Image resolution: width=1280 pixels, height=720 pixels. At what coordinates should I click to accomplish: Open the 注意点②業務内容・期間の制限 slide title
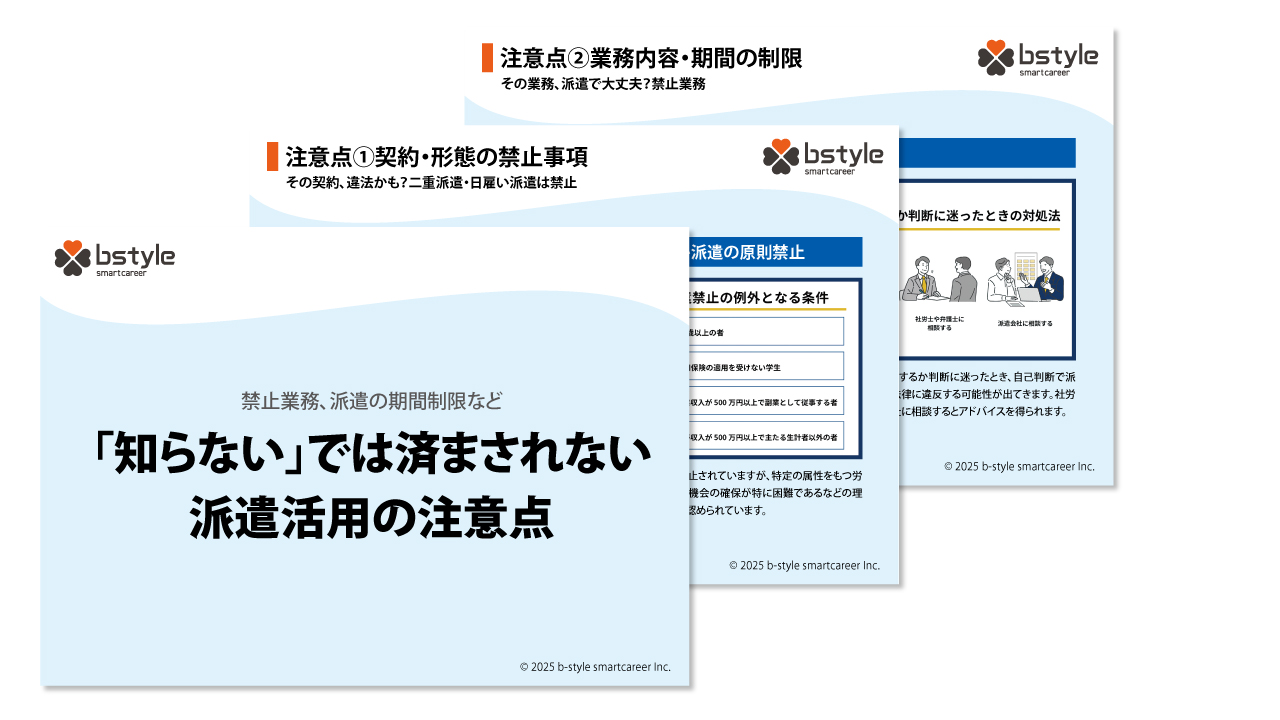[651, 58]
